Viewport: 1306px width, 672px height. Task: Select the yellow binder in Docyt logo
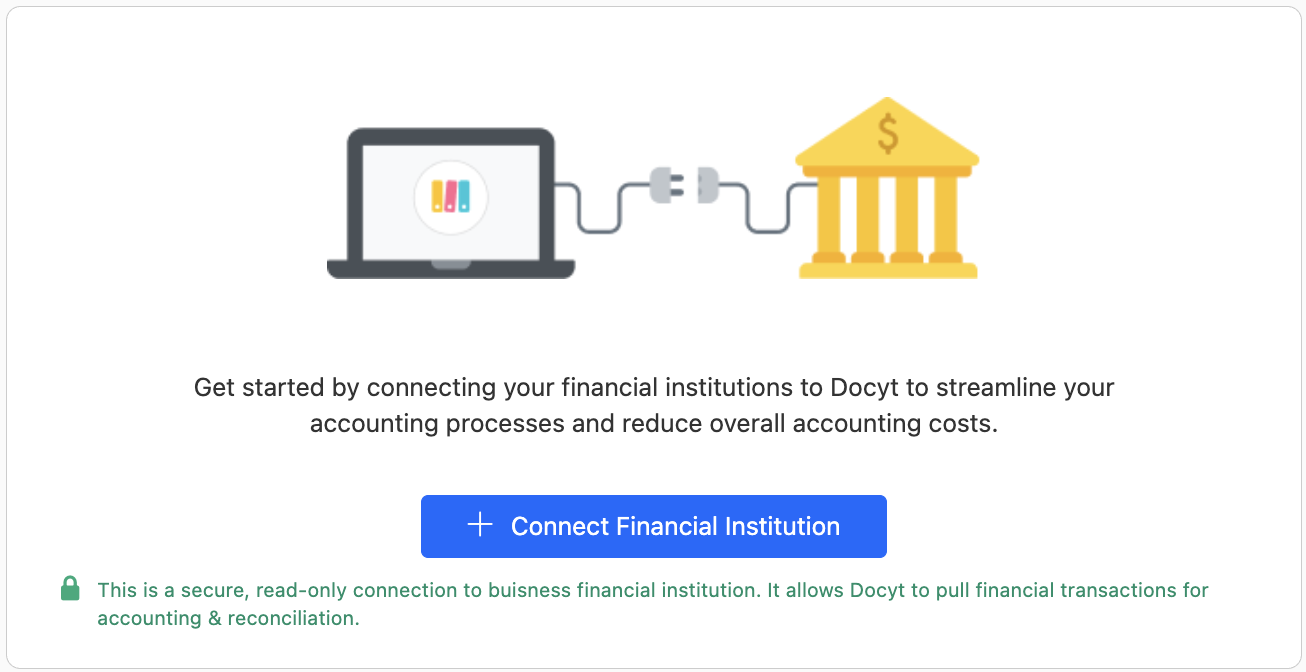(437, 195)
